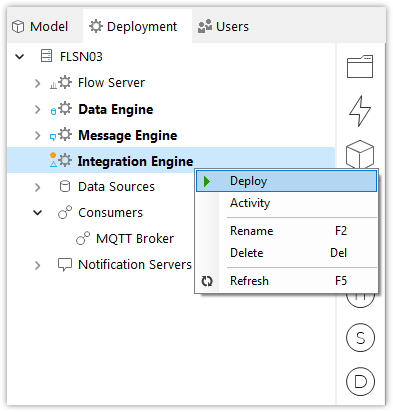Select the MQTT Broker tree item
This screenshot has width=393, height=412.
tap(135, 239)
